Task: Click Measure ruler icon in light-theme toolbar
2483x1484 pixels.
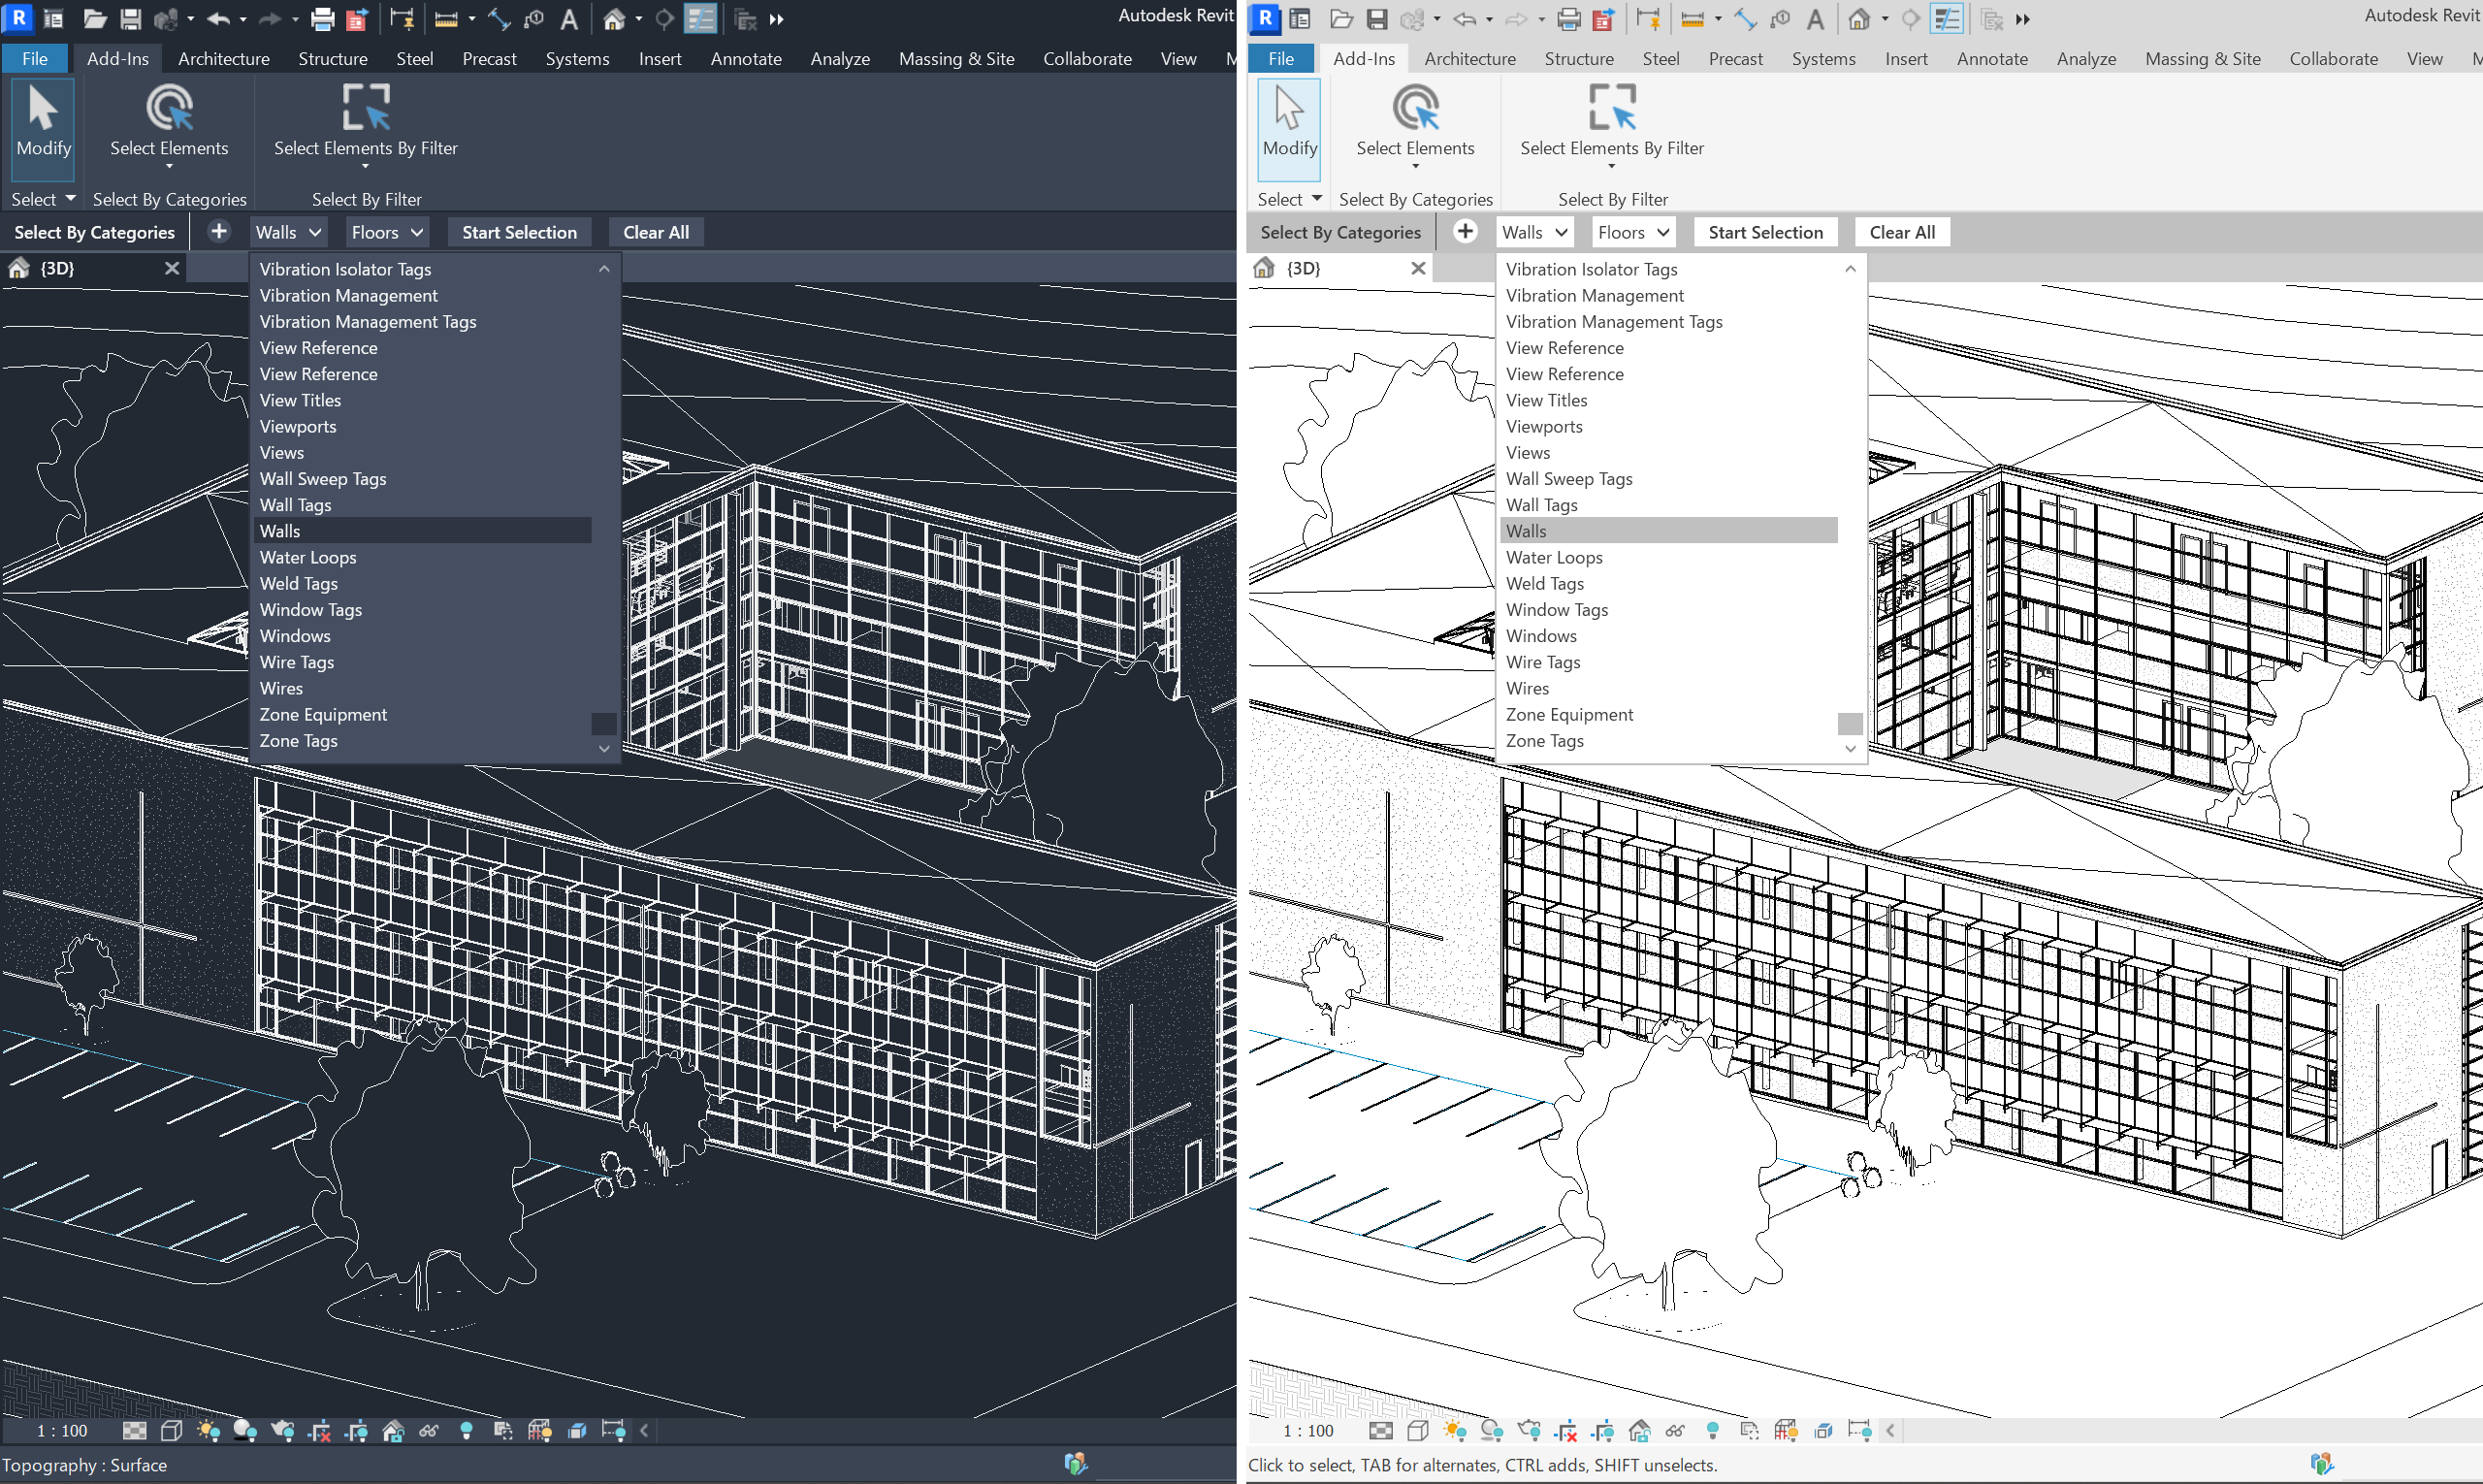Action: 1692,18
